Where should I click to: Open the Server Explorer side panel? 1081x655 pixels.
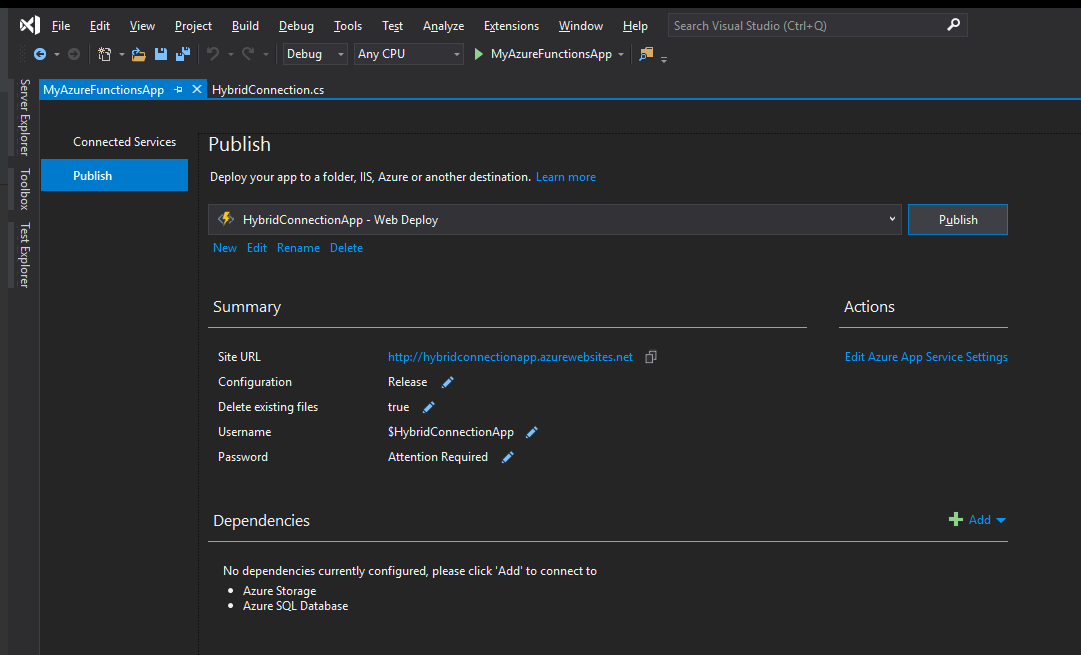click(x=25, y=117)
